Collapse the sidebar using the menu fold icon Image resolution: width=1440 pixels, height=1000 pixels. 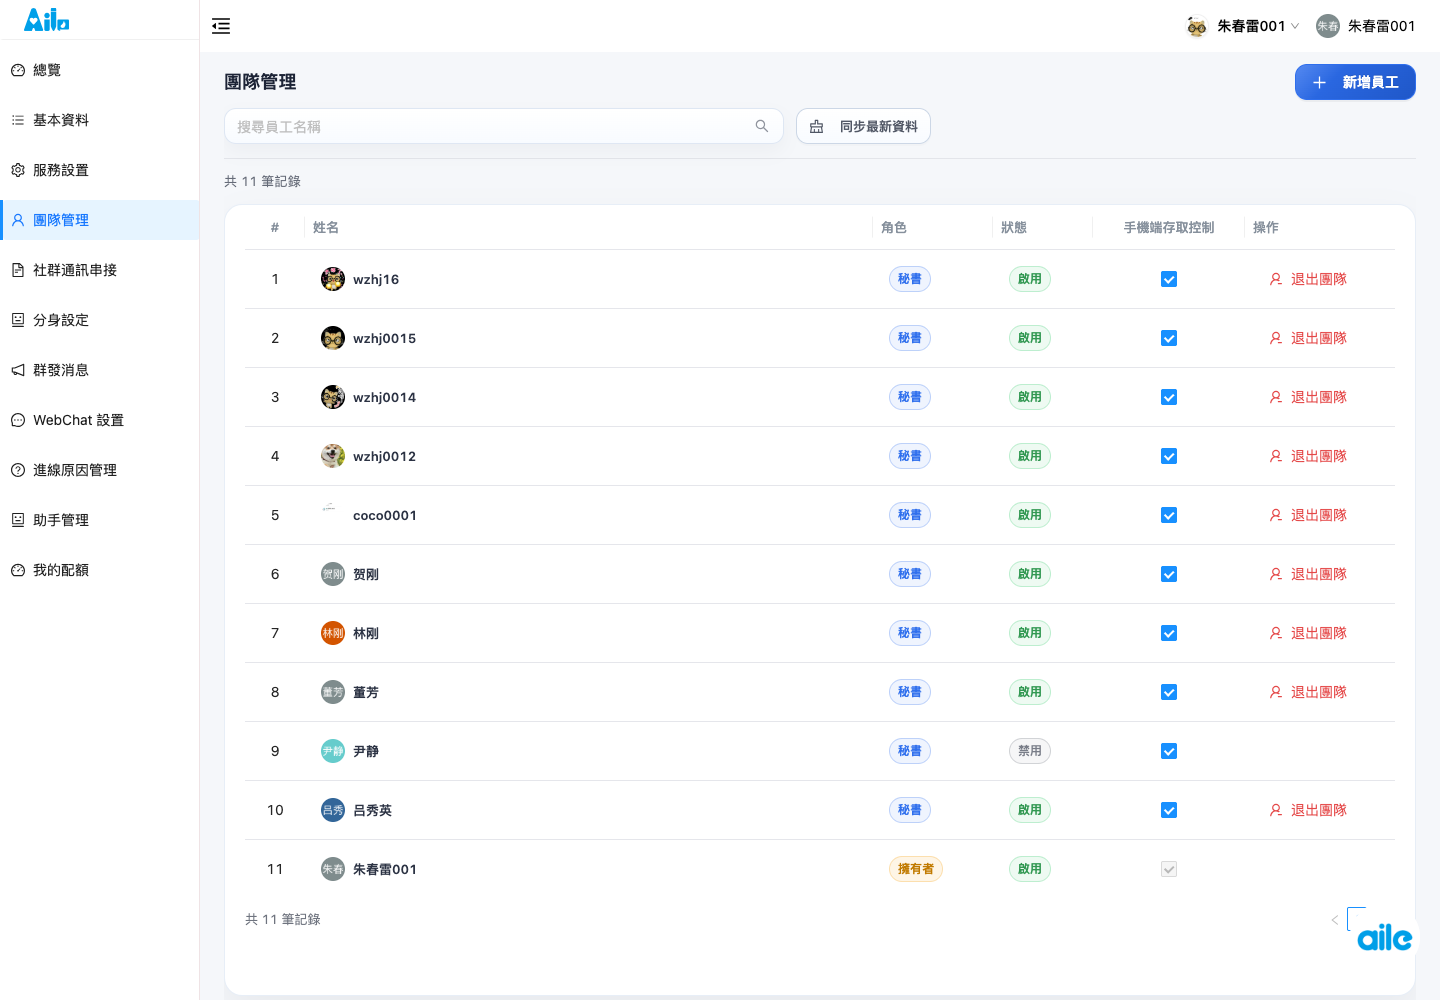point(221,26)
